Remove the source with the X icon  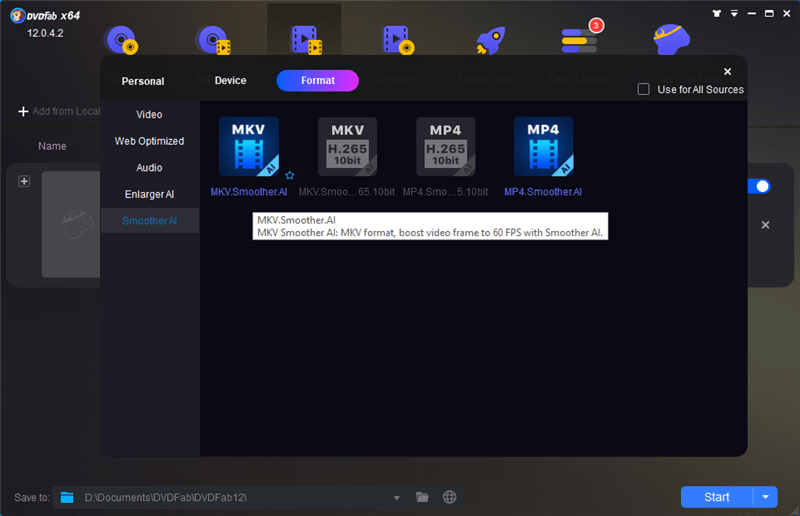coord(765,225)
